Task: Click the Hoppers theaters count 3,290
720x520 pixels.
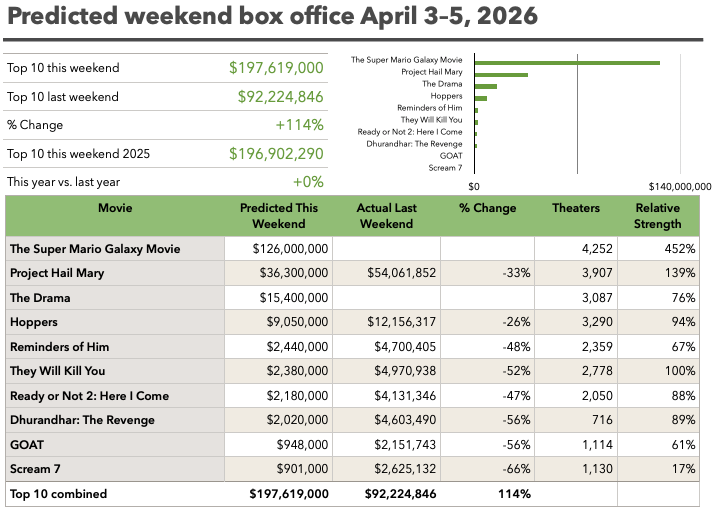Action: (x=576, y=322)
